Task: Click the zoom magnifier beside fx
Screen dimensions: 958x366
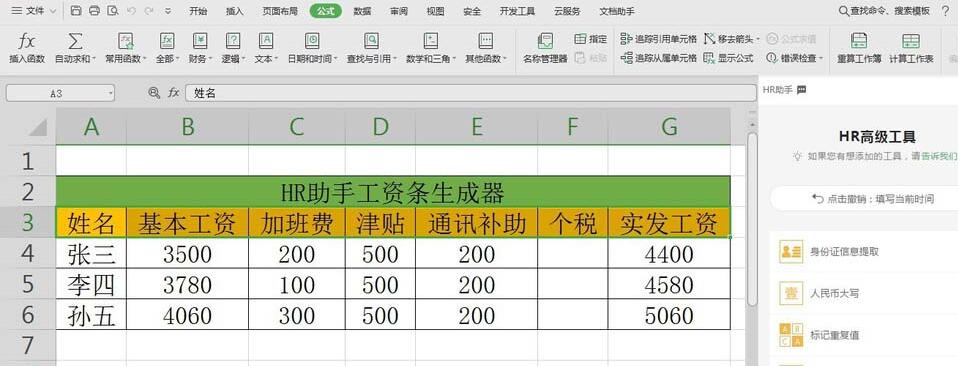Action: pos(154,93)
